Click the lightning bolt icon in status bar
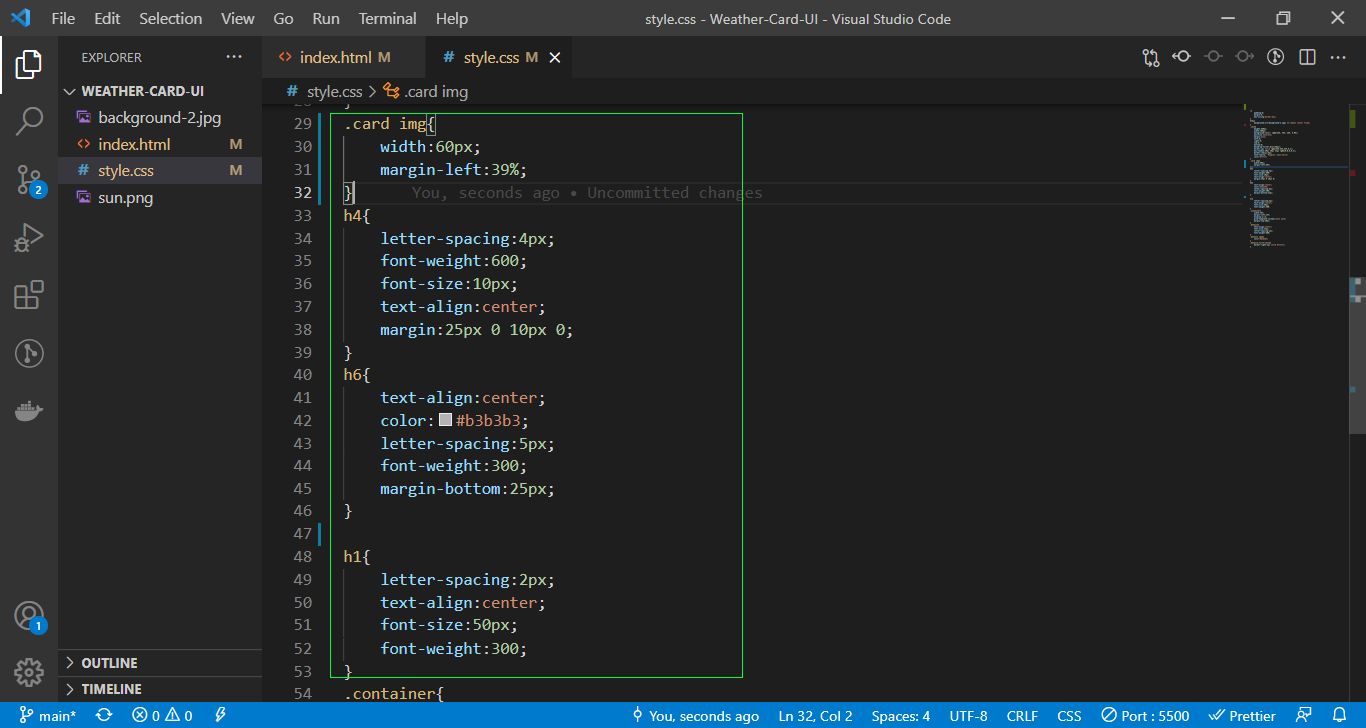 coord(220,715)
